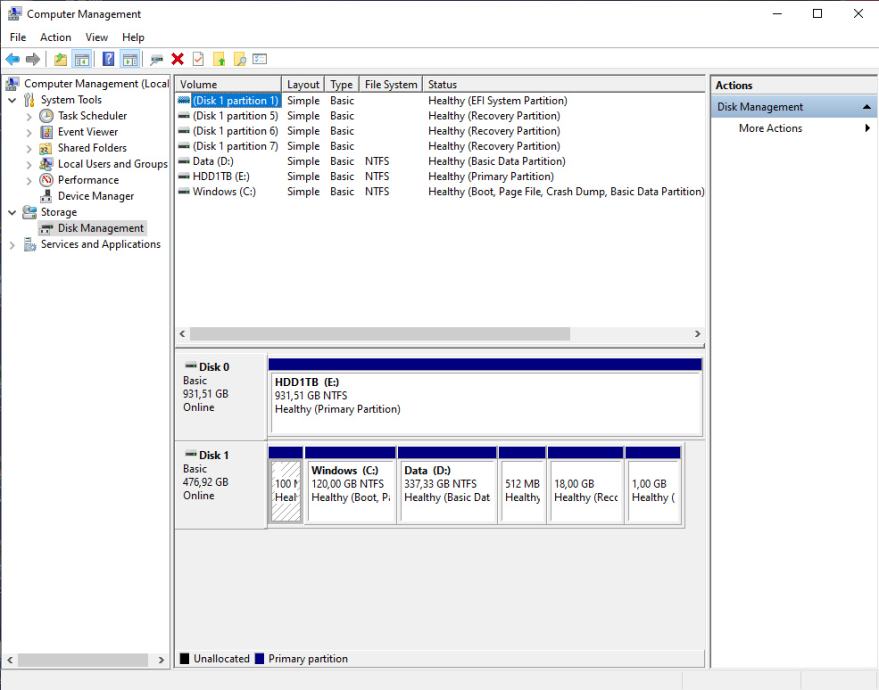Image resolution: width=879 pixels, height=690 pixels.
Task: Open the View menu
Action: pyautogui.click(x=96, y=38)
